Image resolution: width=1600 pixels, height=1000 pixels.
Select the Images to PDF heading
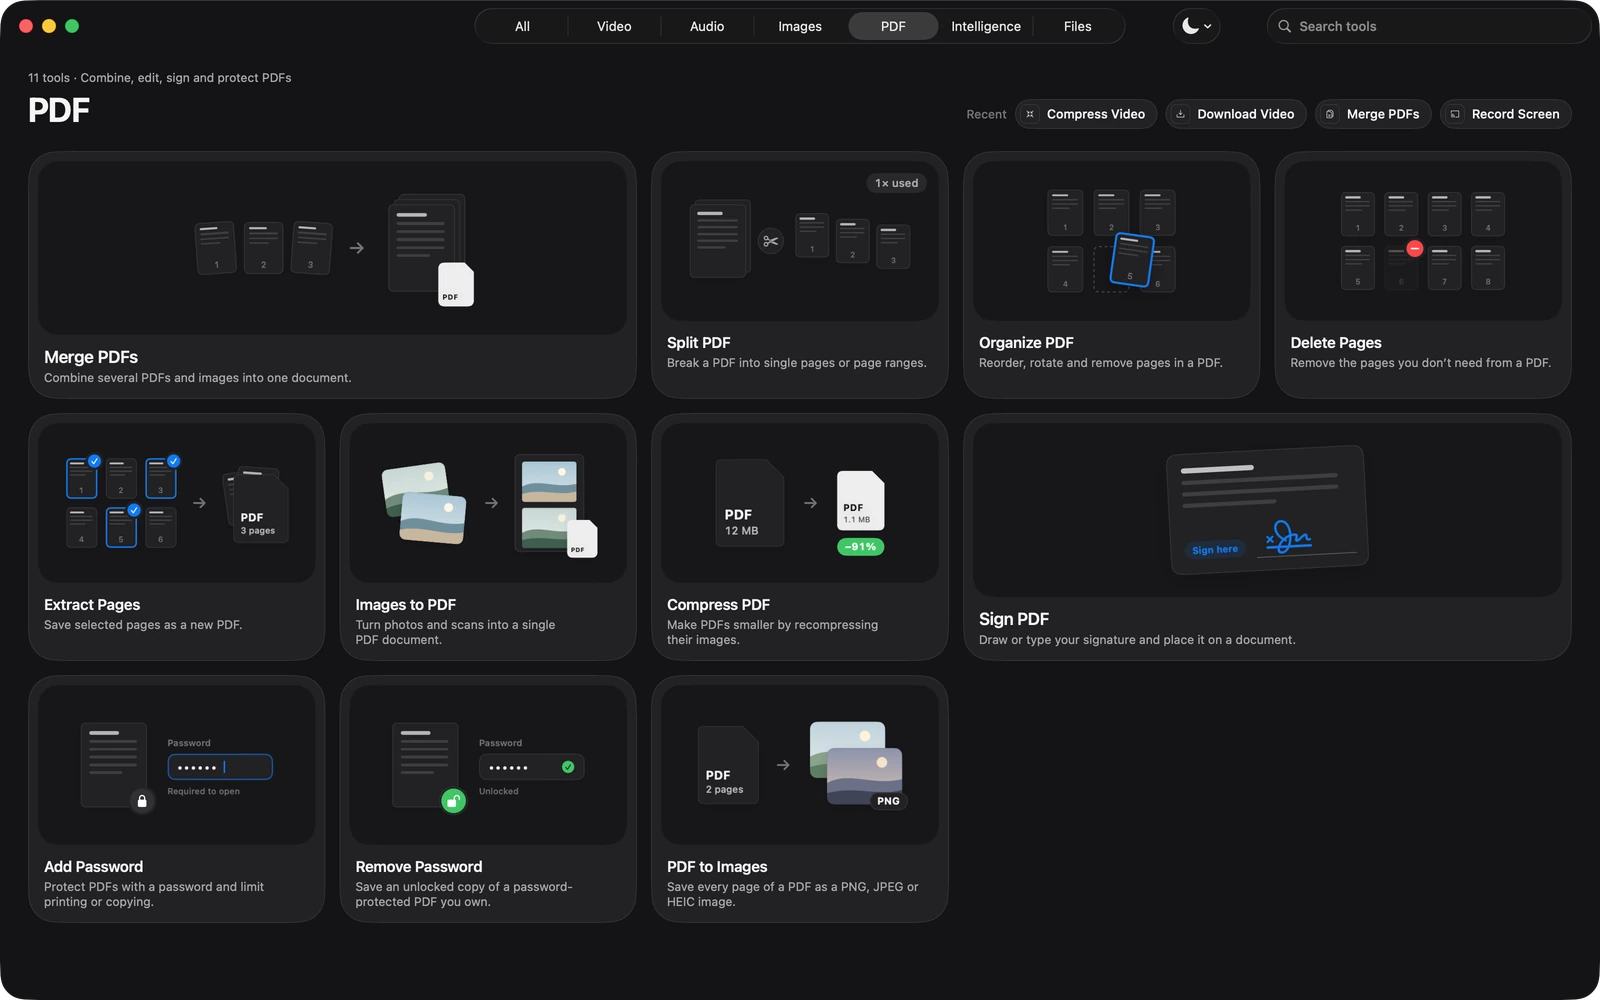405,605
